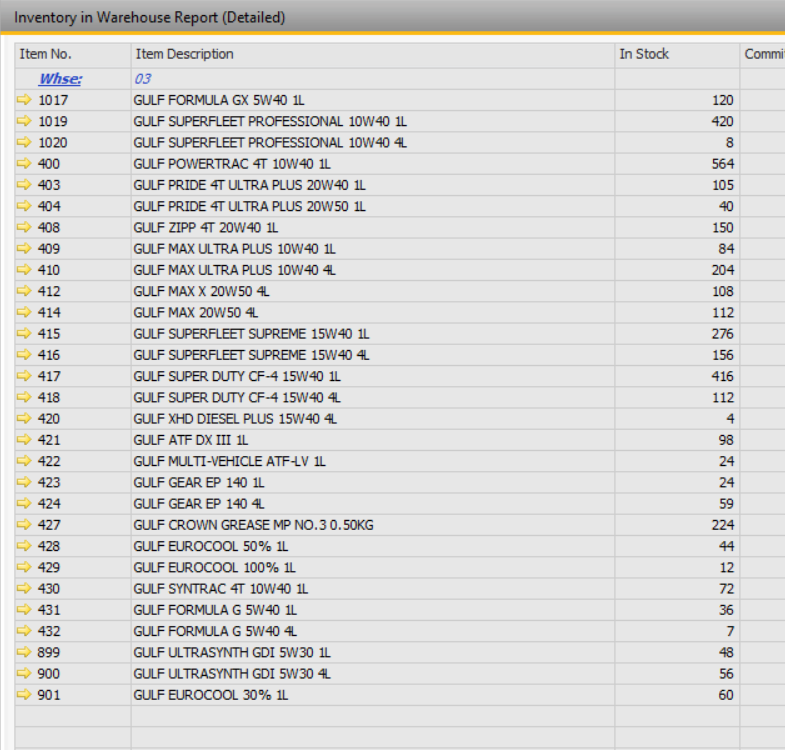785x750 pixels.
Task: Open the link arrow beside item 427
Action: coord(25,525)
